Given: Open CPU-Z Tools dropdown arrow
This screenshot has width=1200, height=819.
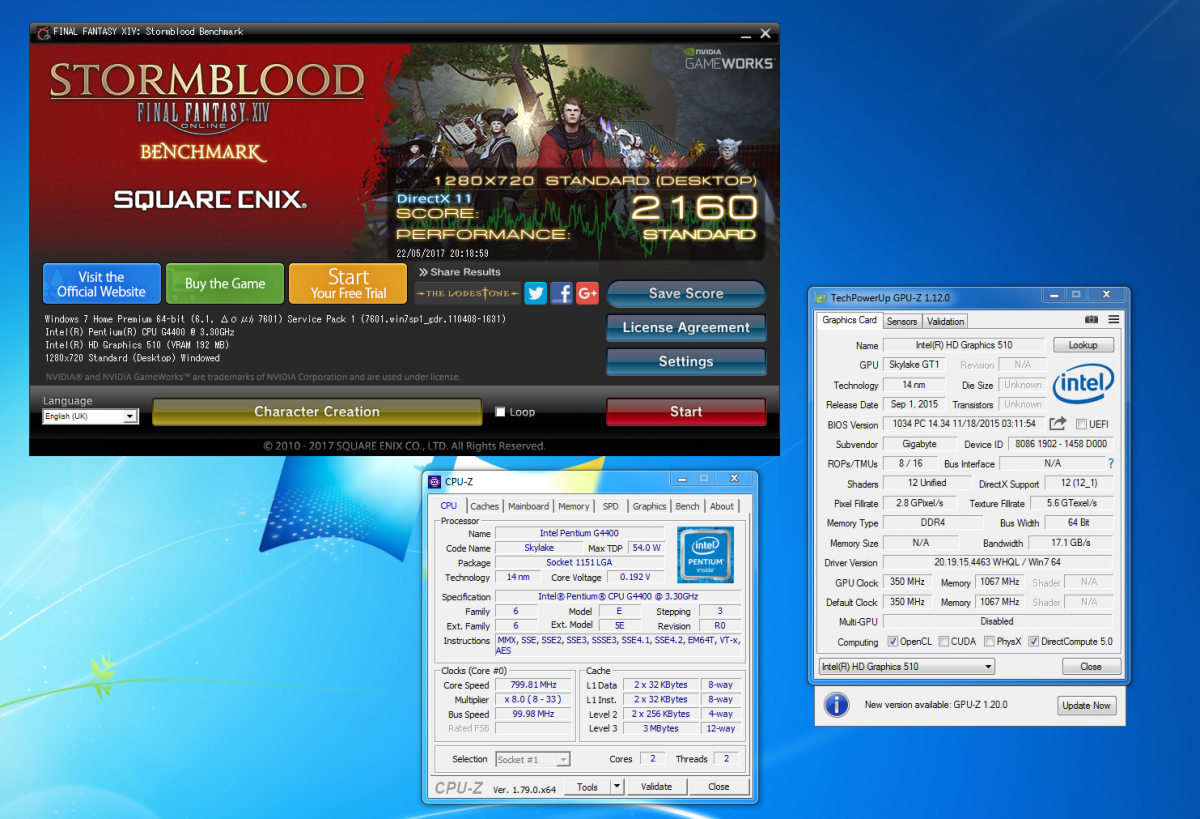Looking at the screenshot, I should [x=617, y=787].
